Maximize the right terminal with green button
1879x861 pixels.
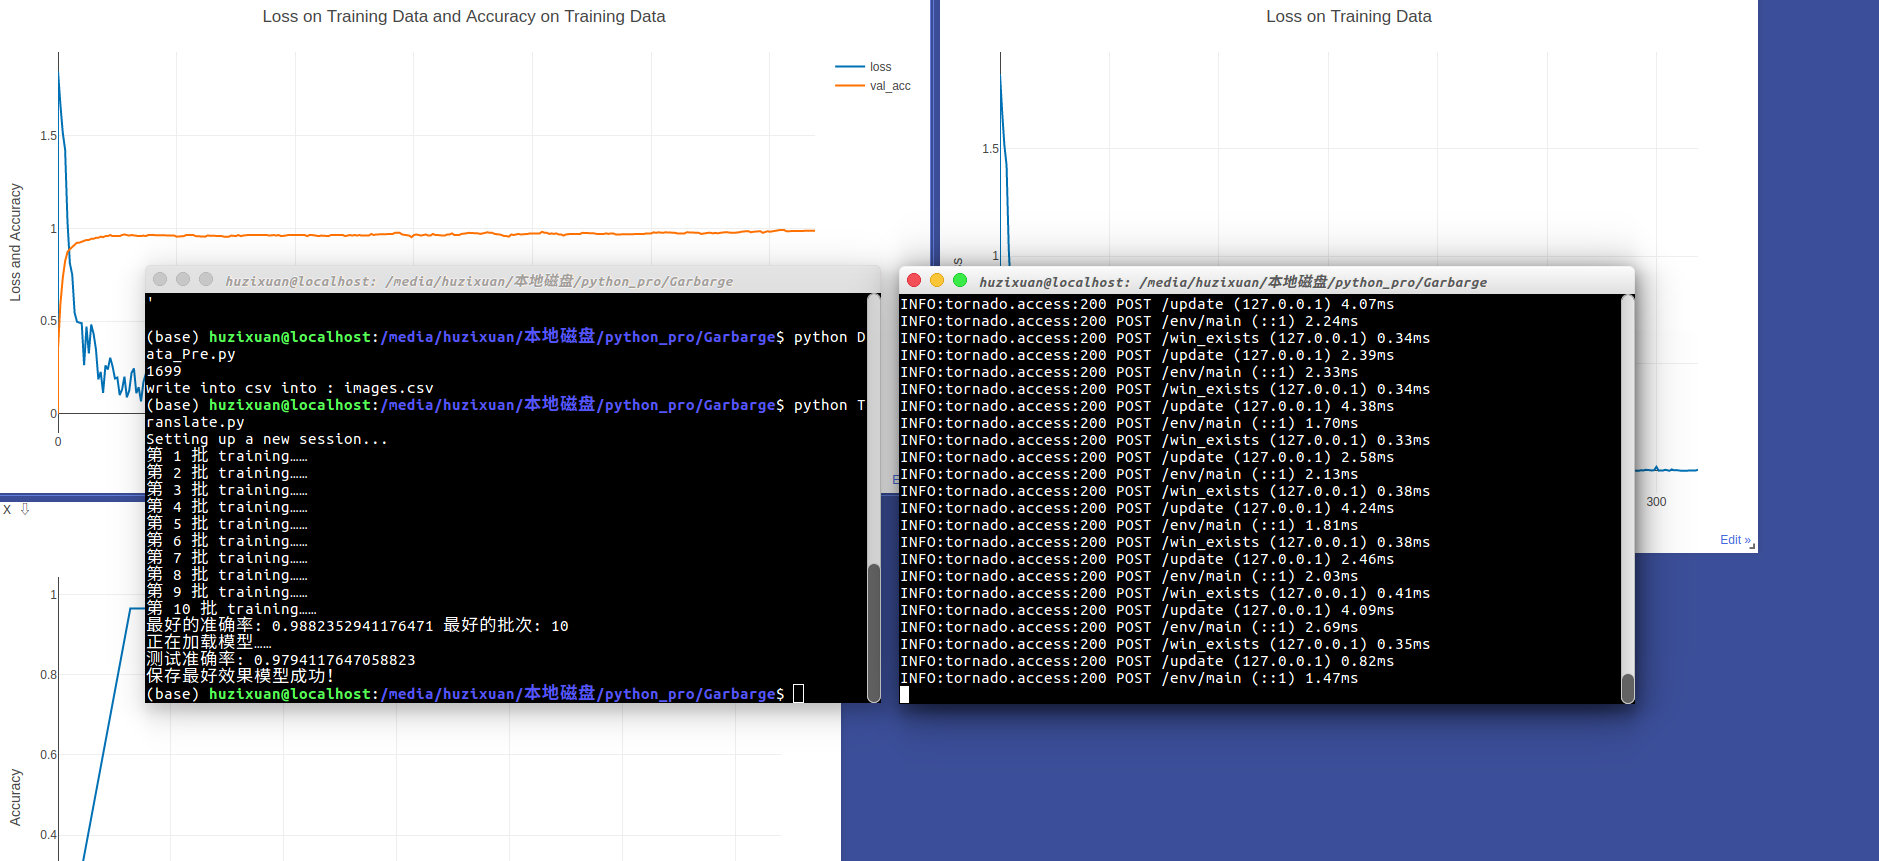coord(960,281)
